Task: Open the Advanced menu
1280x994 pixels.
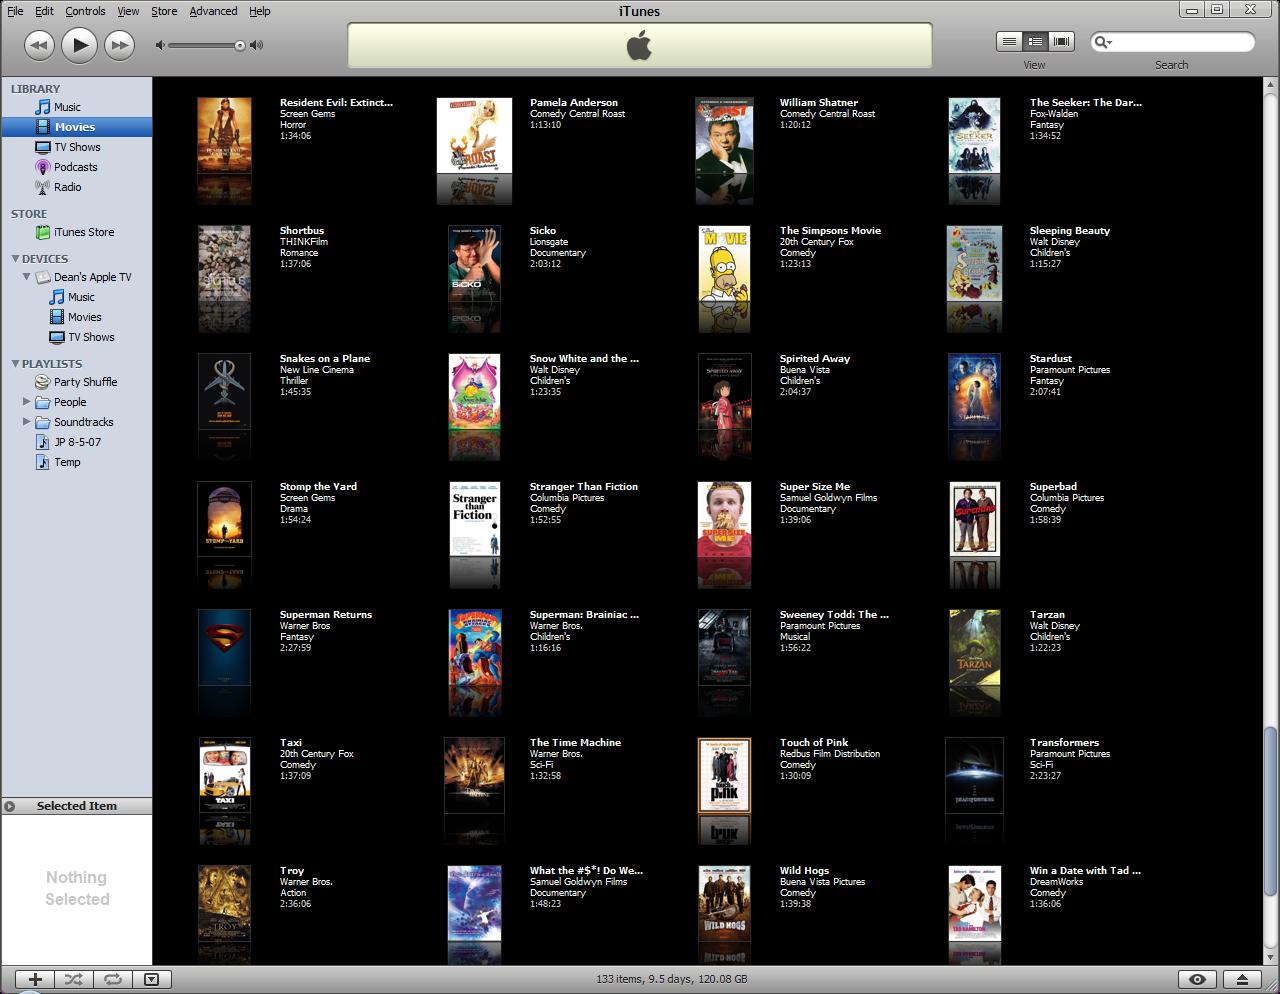Action: pos(213,11)
